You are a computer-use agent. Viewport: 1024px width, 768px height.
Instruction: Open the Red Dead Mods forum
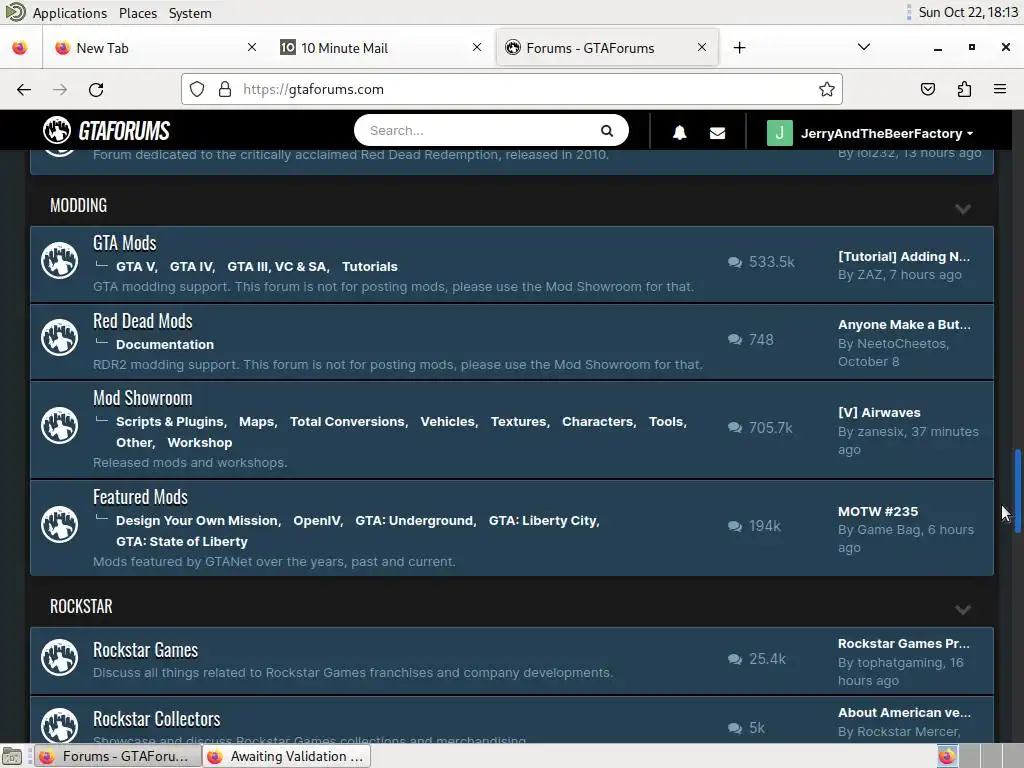coord(143,321)
